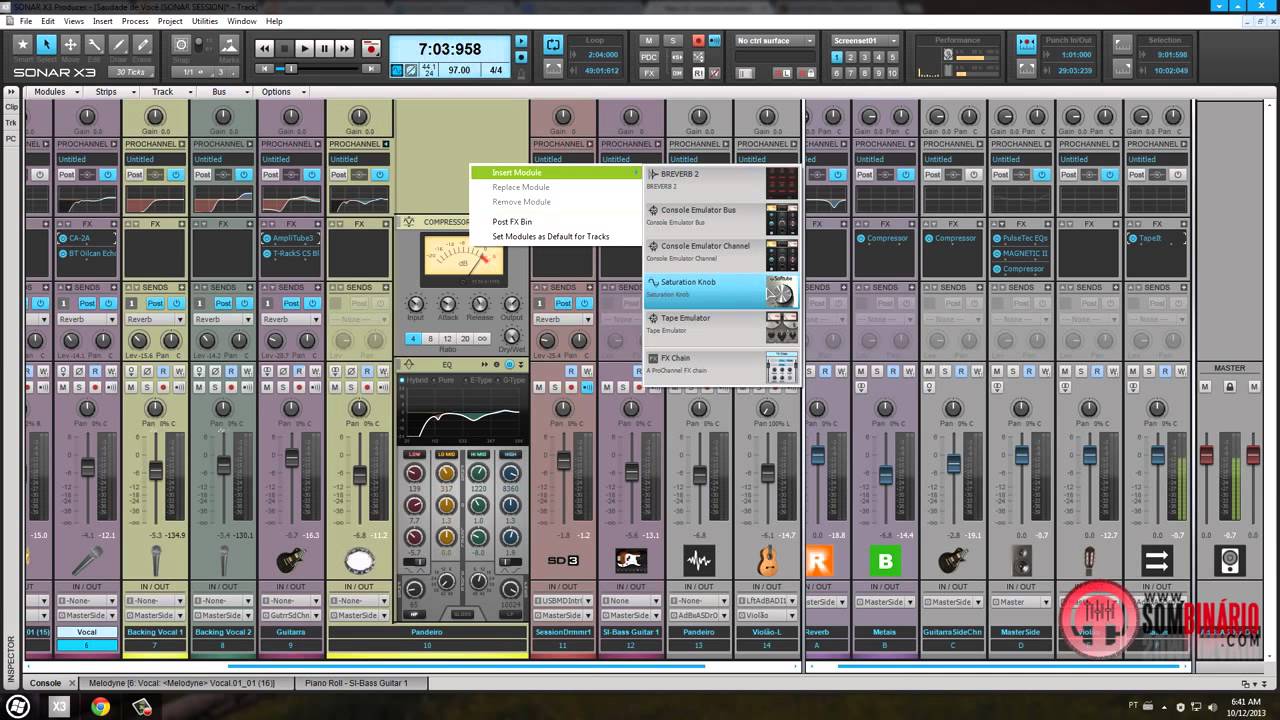Open the Strips dropdown menu
The width and height of the screenshot is (1280, 720).
coord(111,92)
